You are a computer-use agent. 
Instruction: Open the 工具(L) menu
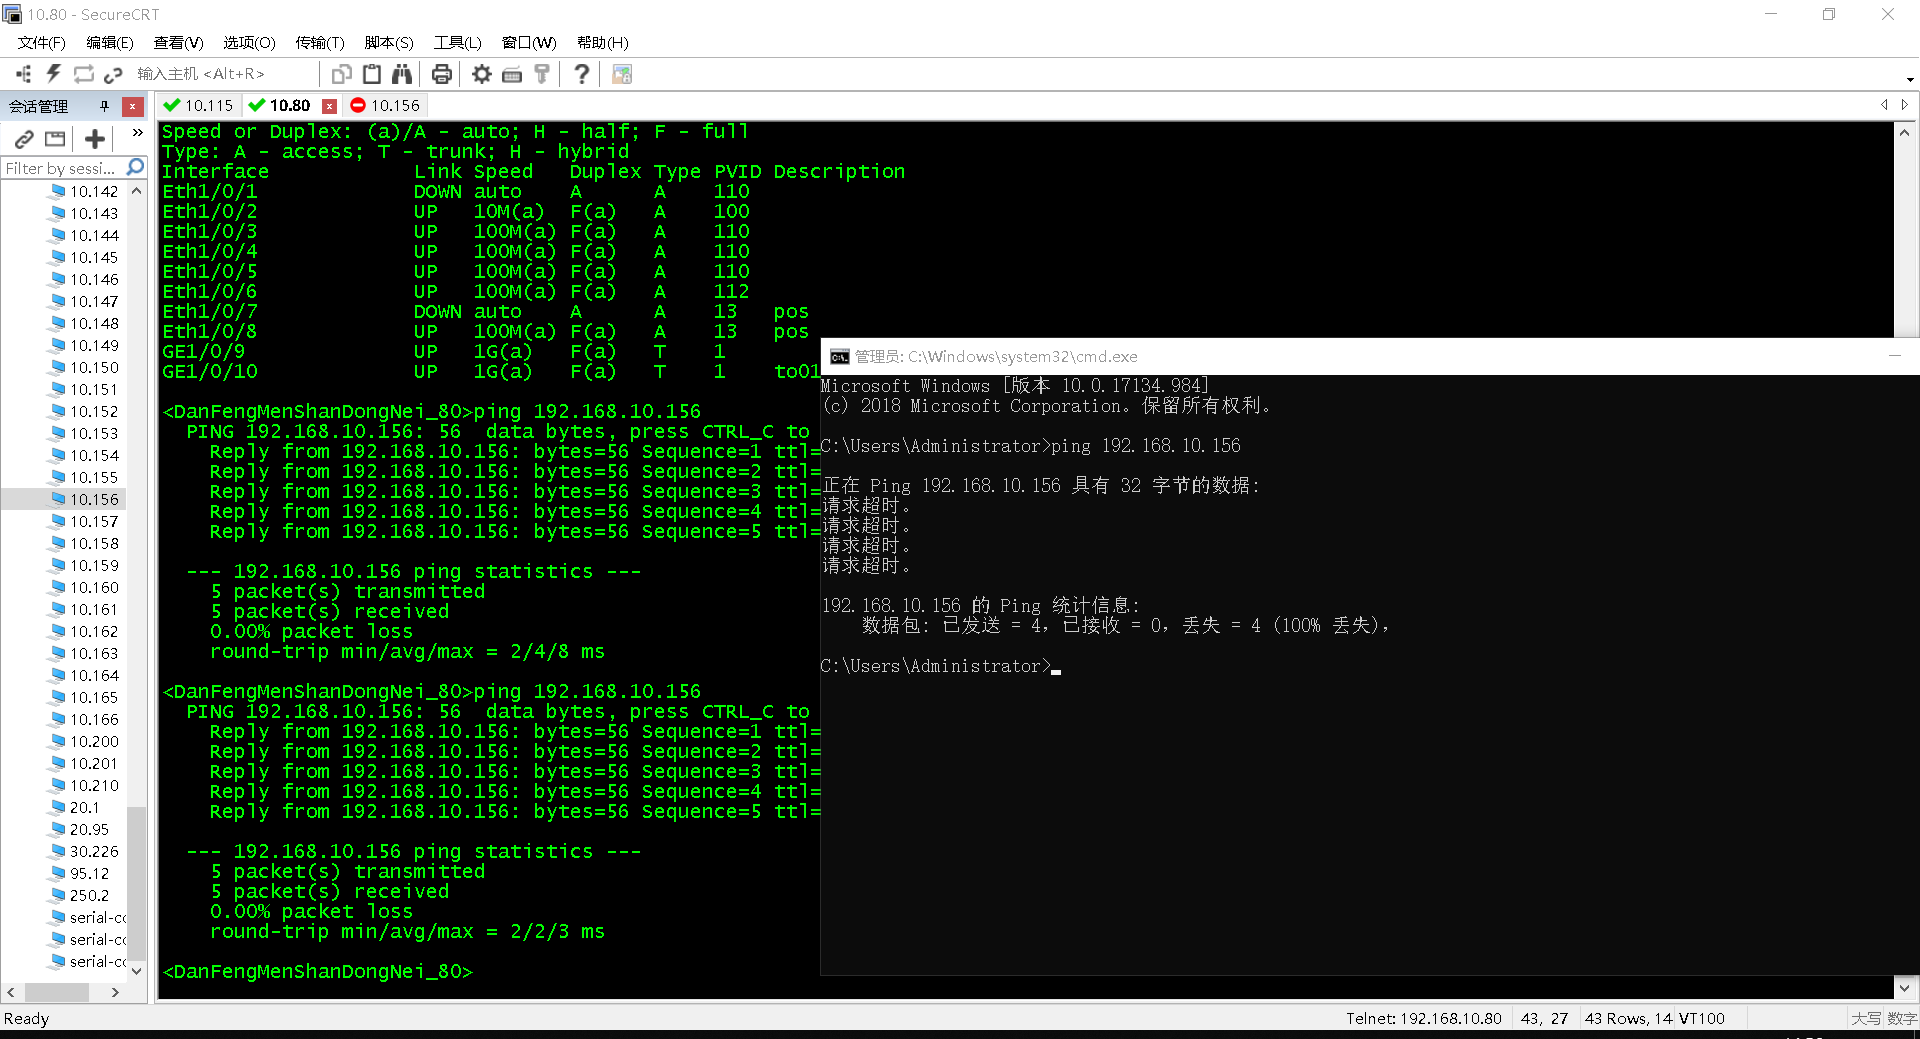click(457, 43)
